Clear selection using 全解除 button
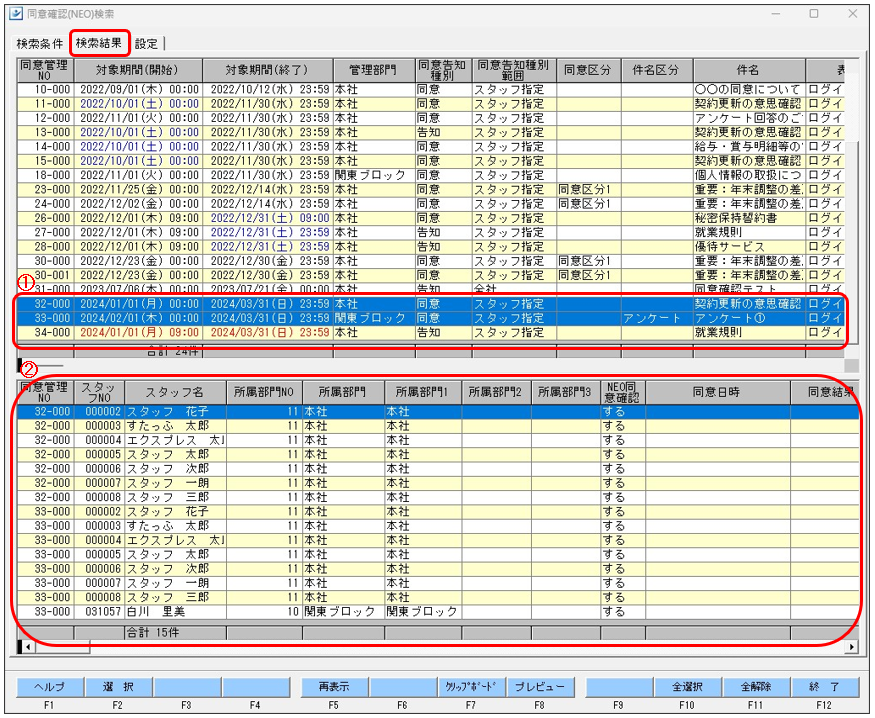The image size is (875, 718). point(756,687)
